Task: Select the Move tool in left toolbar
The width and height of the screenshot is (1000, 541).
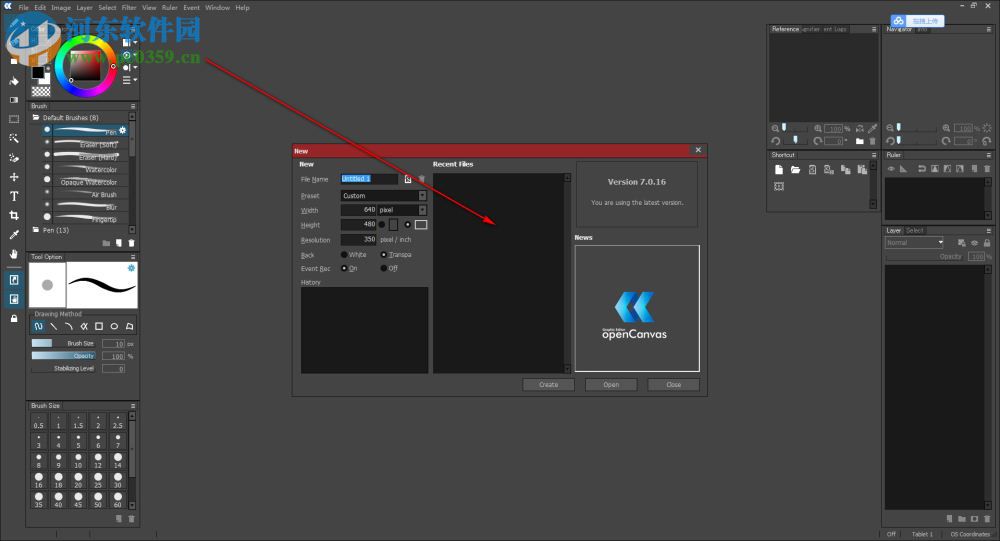Action: click(x=14, y=177)
